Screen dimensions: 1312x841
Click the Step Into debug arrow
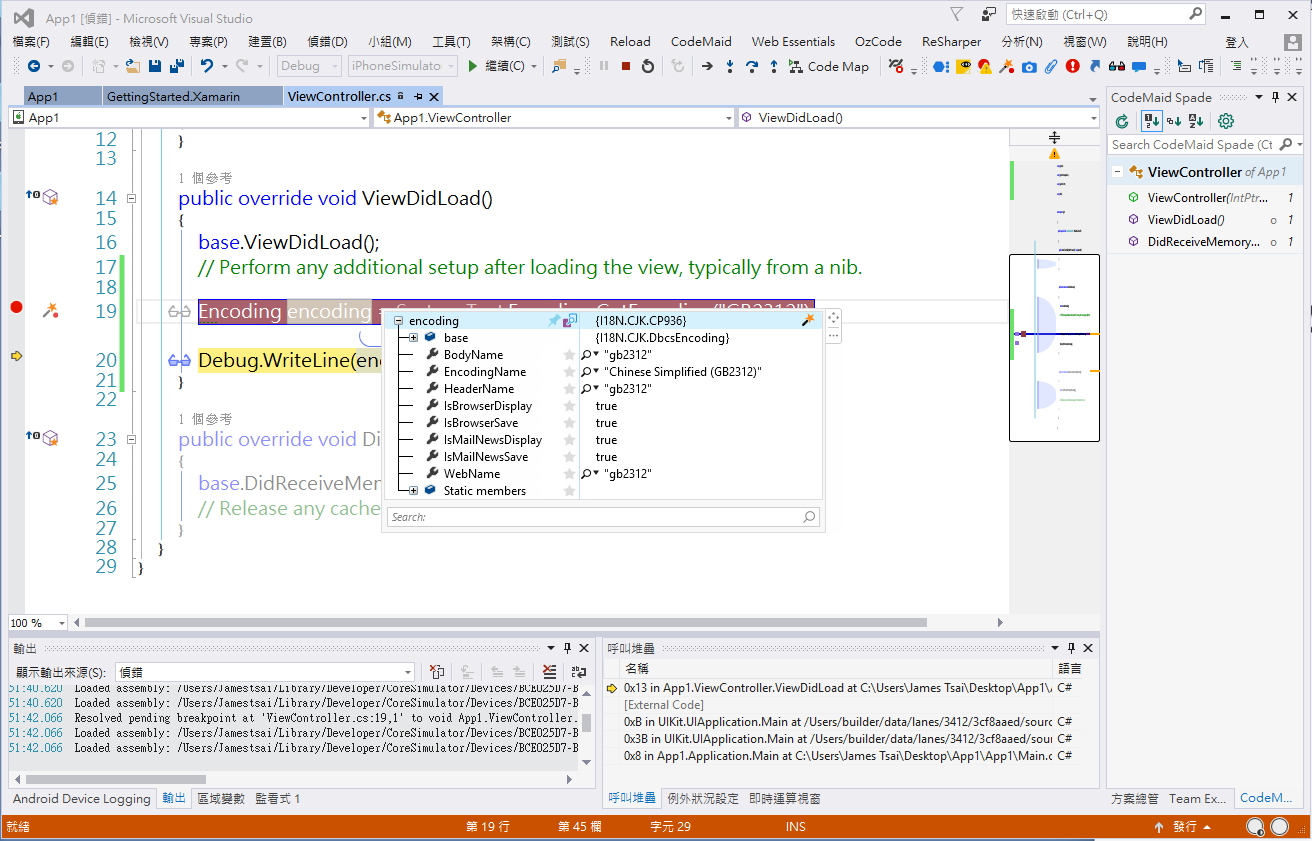(729, 66)
